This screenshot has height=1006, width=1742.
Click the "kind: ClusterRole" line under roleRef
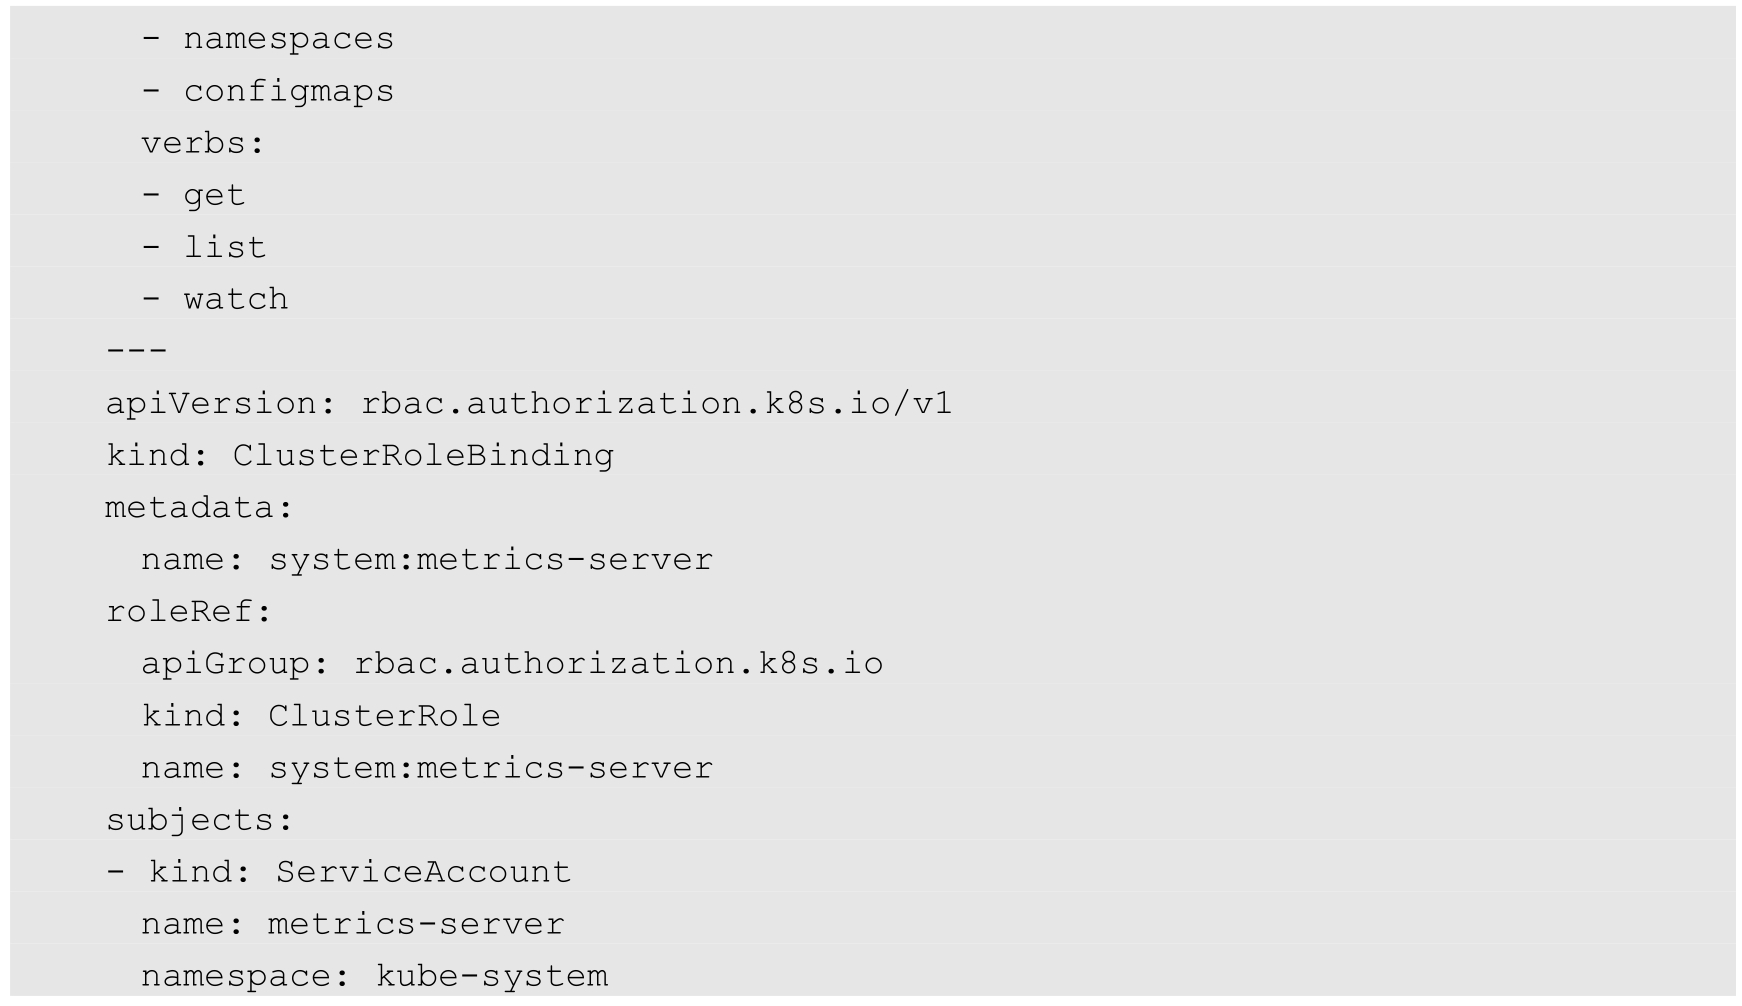coord(320,716)
